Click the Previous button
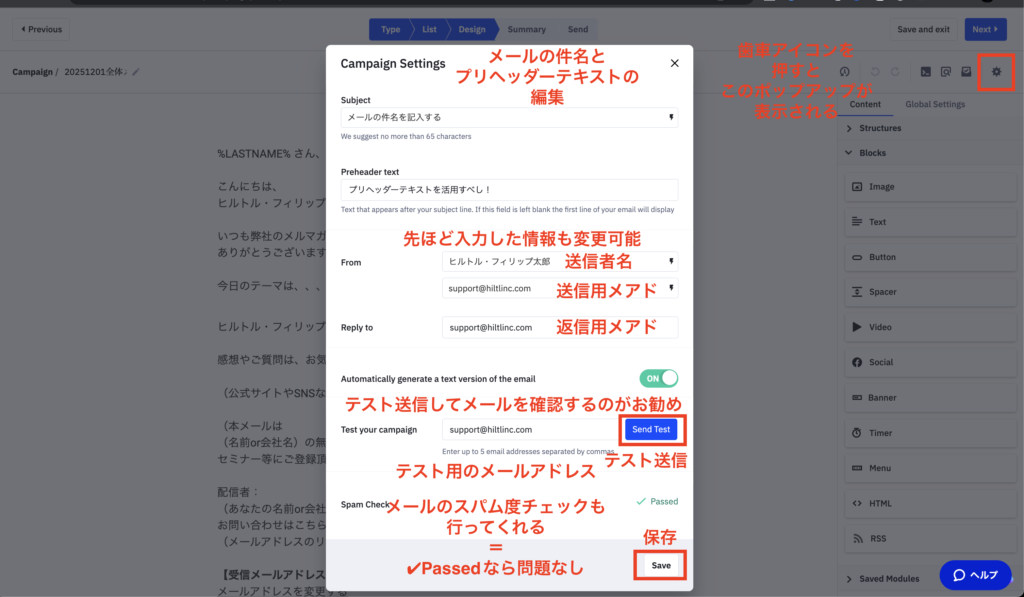The height and width of the screenshot is (597, 1024). tap(41, 29)
